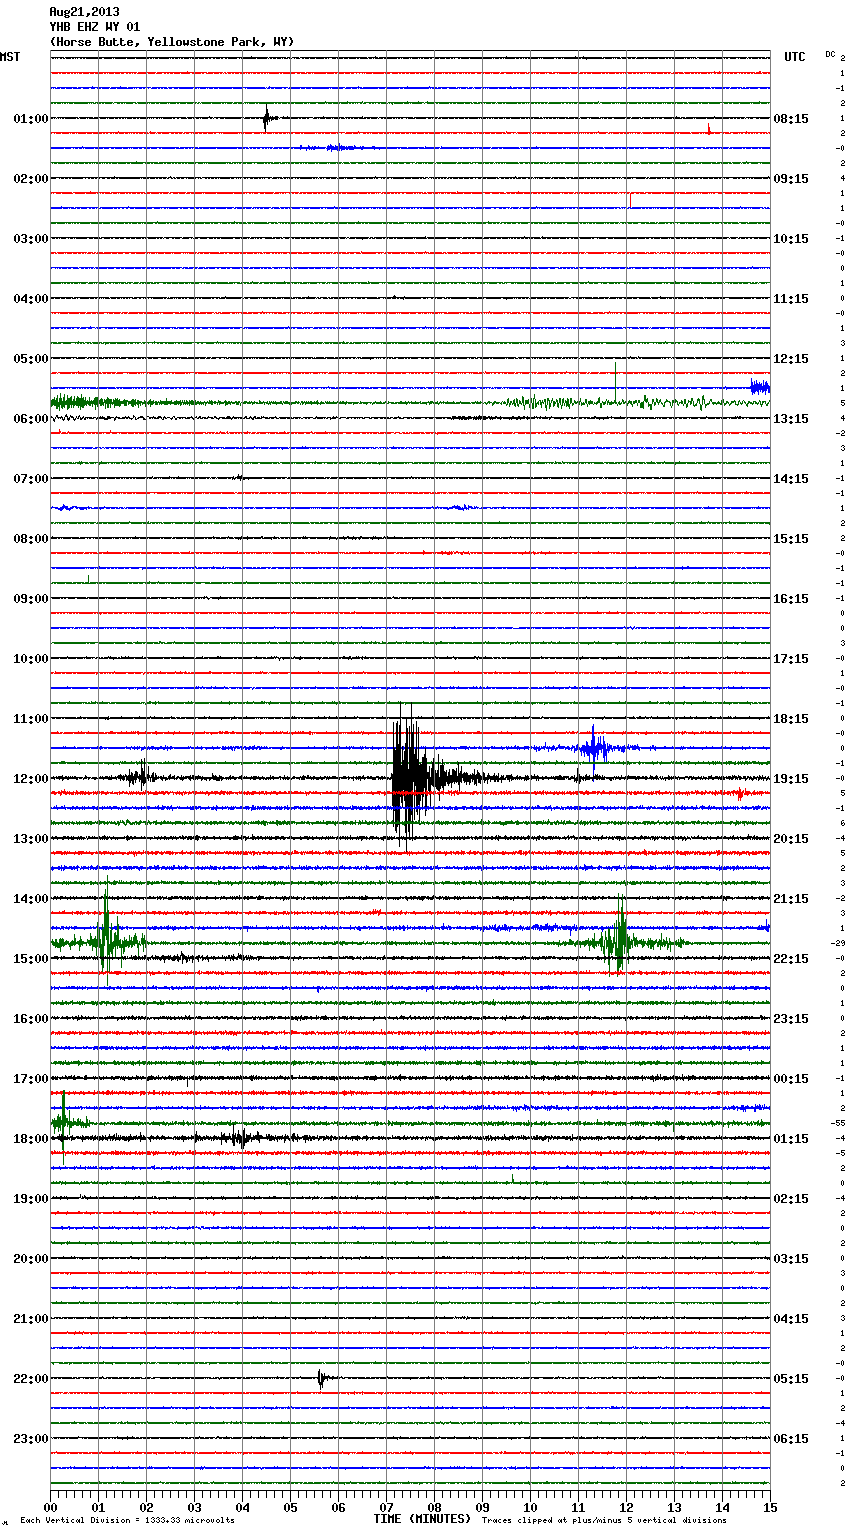Click the 11:15 UTC time label
Image resolution: width=850 pixels, height=1534 pixels.
click(x=791, y=299)
